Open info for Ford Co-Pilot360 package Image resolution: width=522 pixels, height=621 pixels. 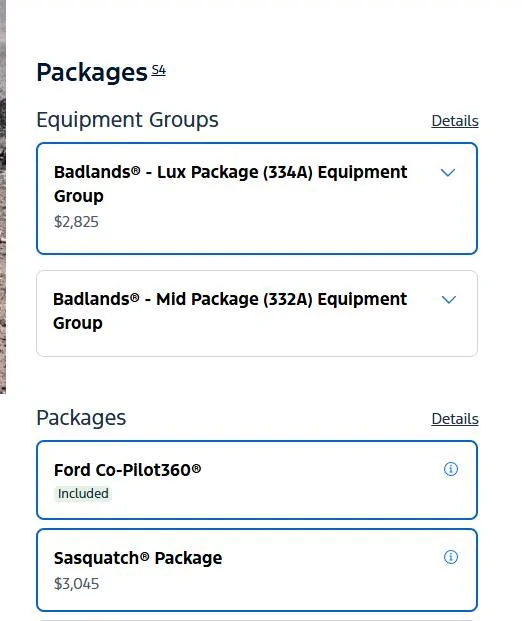click(x=450, y=469)
